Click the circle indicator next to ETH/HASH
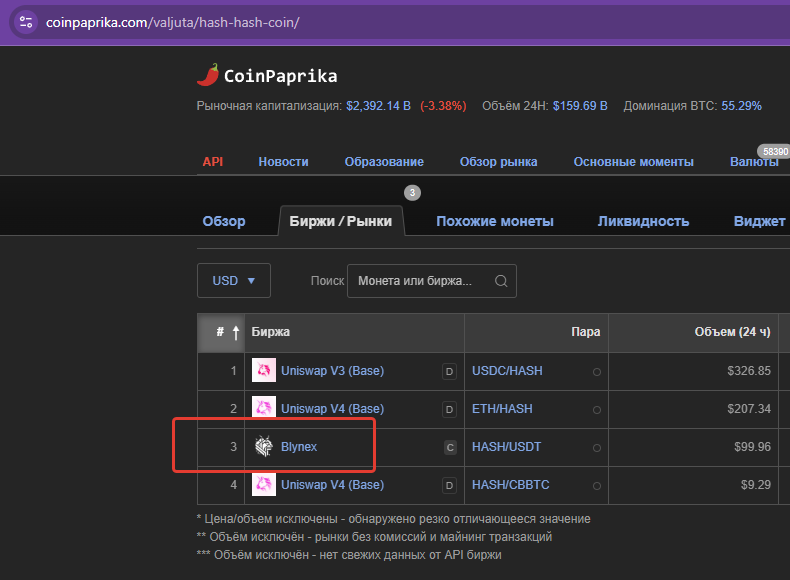This screenshot has width=790, height=580. click(x=597, y=410)
